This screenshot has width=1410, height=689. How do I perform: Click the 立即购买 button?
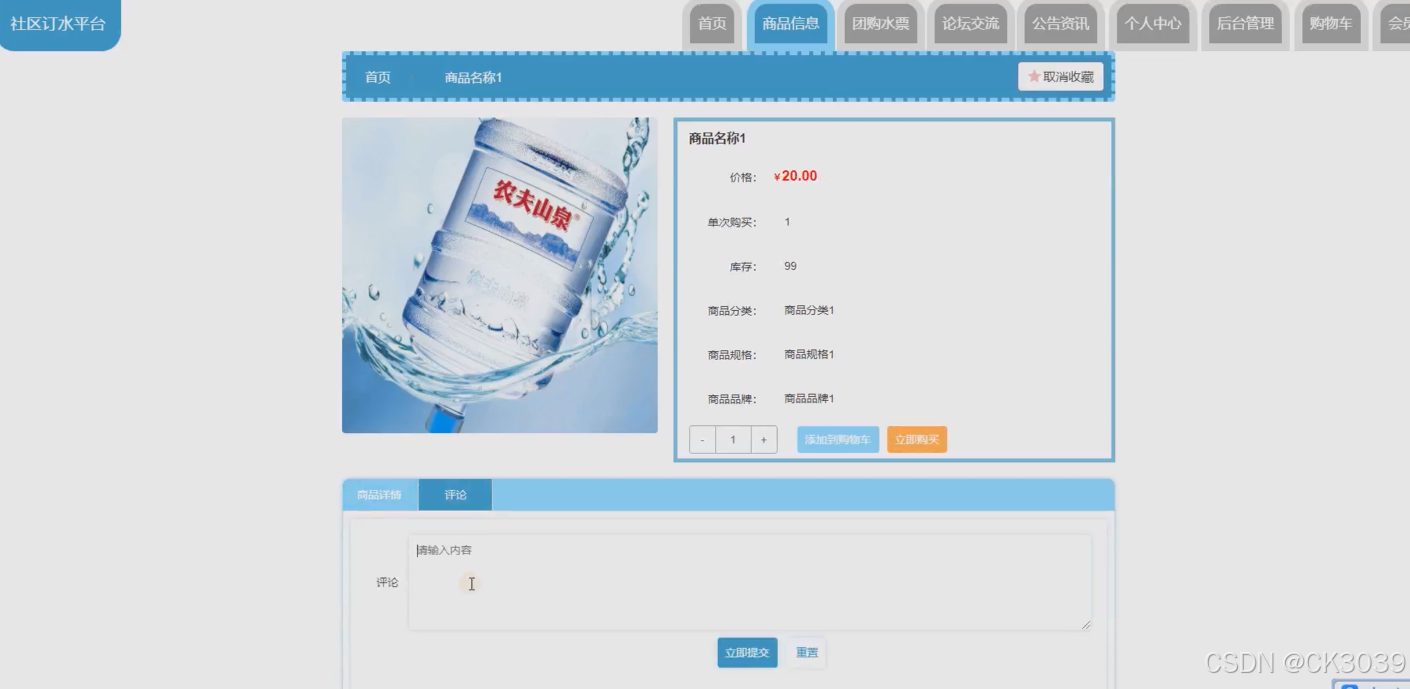[917, 440]
